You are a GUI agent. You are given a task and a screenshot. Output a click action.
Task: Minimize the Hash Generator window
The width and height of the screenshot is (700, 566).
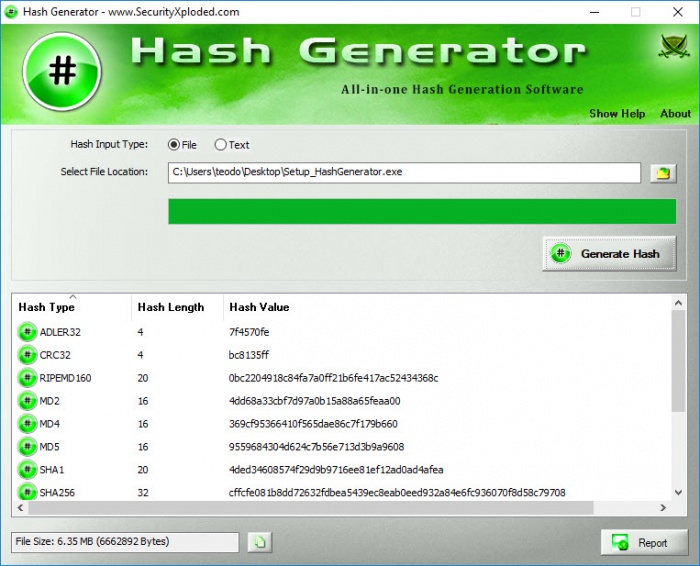(595, 12)
